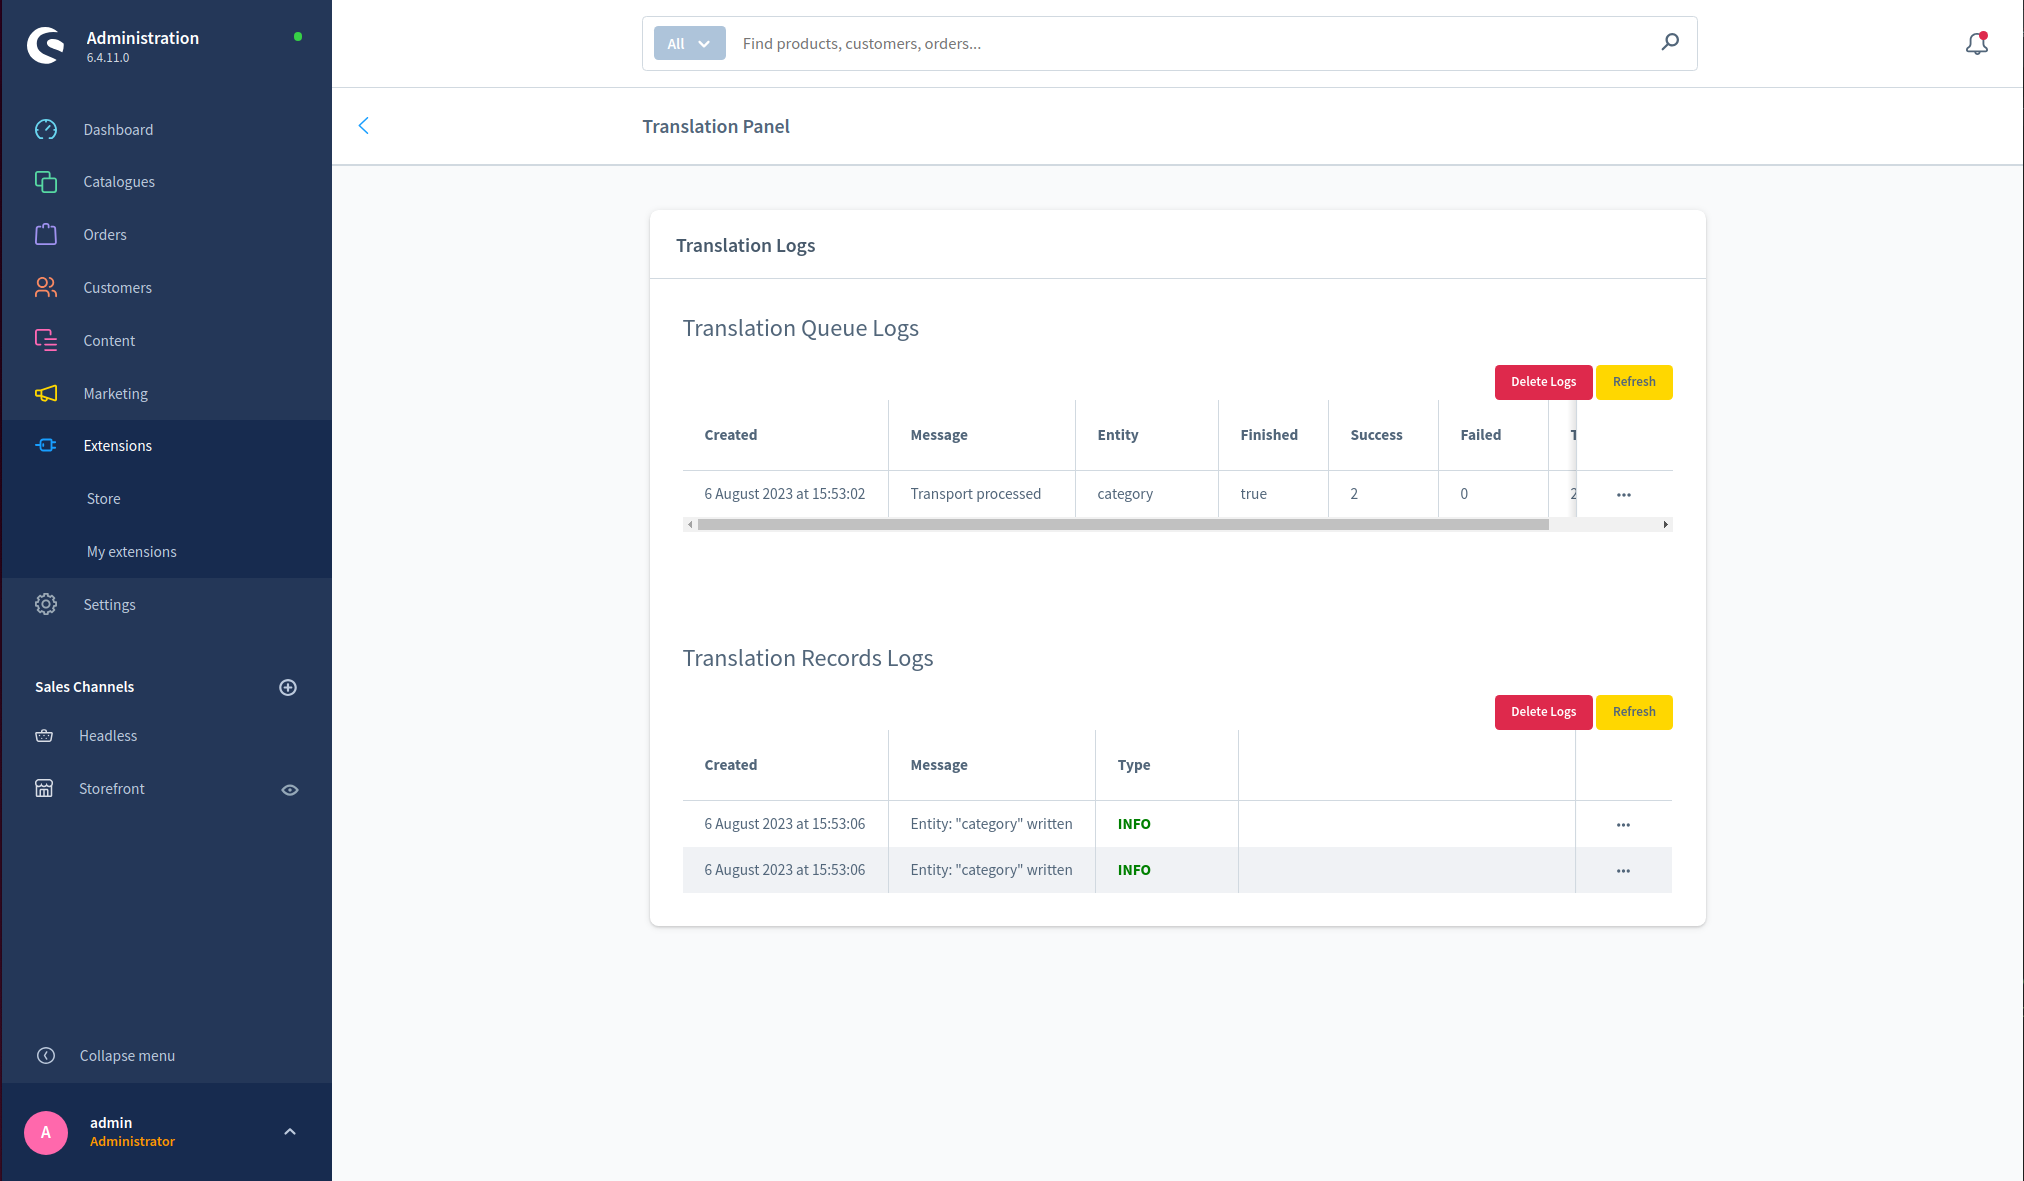Click the Headless basket icon
The image size is (2024, 1181).
coord(44,735)
